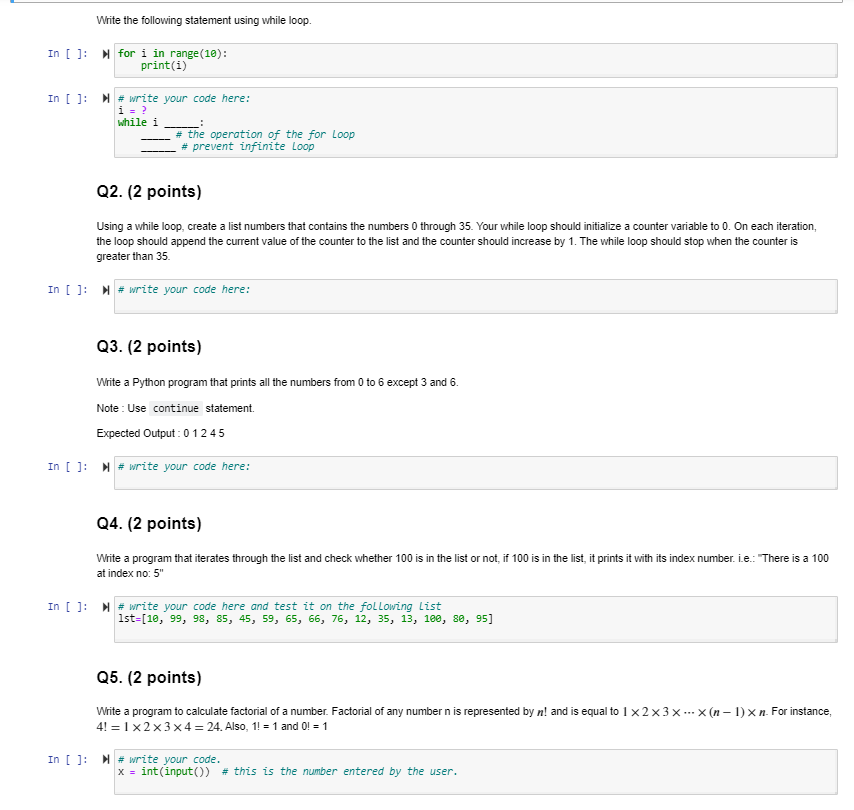Click the run arrow beside the Q5 factorial cell
The width and height of the screenshot is (854, 810).
105,759
